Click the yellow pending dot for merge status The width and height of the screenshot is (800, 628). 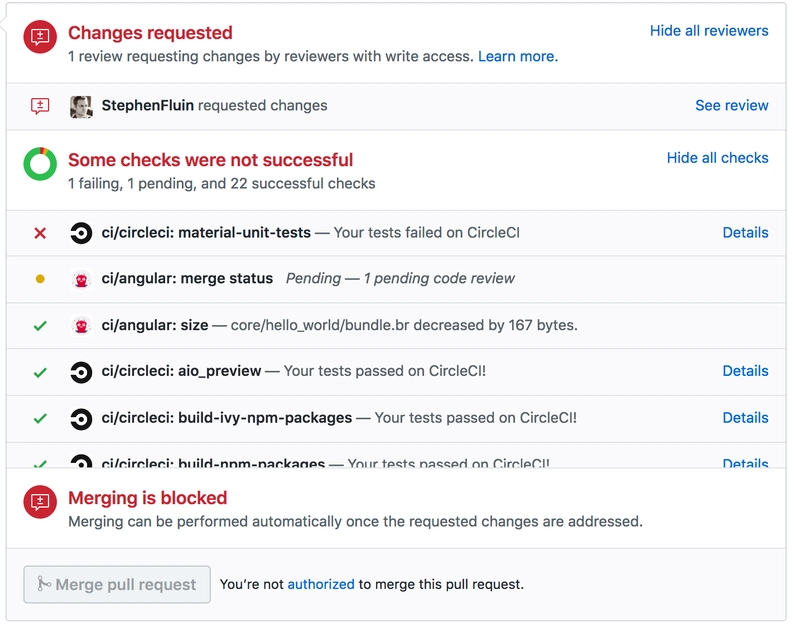pos(40,279)
